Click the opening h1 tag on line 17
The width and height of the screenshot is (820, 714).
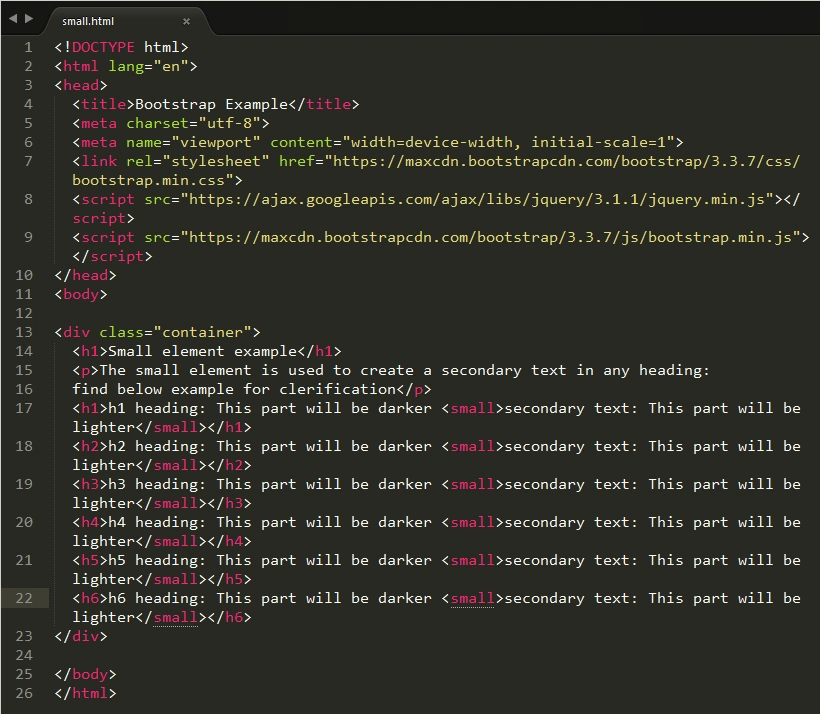pos(90,409)
